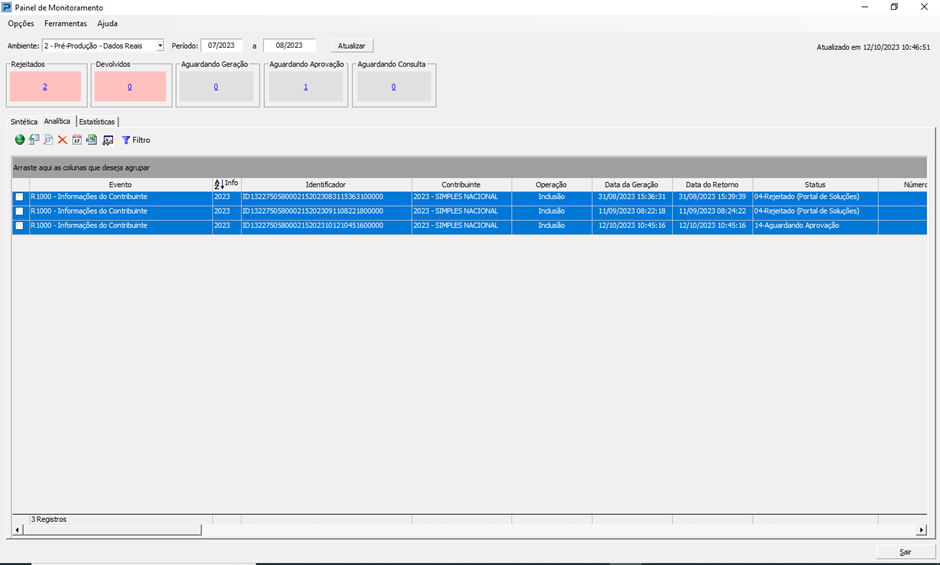Click the sort A-Z icon in Info column
This screenshot has width=940, height=565.
[x=219, y=184]
